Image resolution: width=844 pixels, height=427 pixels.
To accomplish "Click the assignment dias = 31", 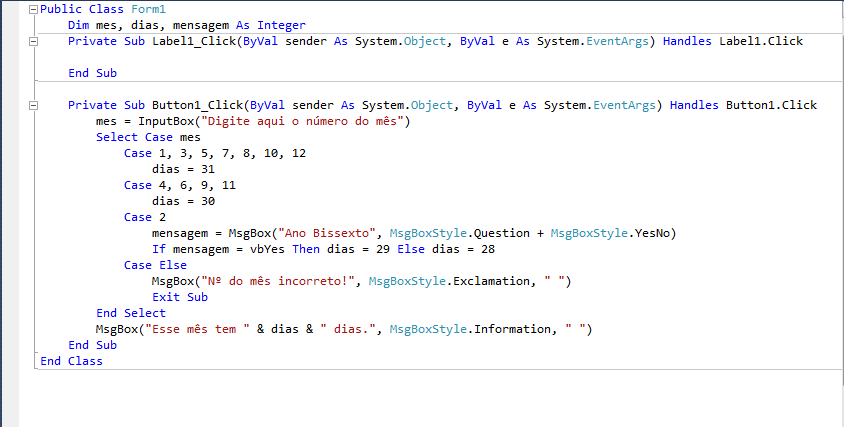I will point(184,169).
